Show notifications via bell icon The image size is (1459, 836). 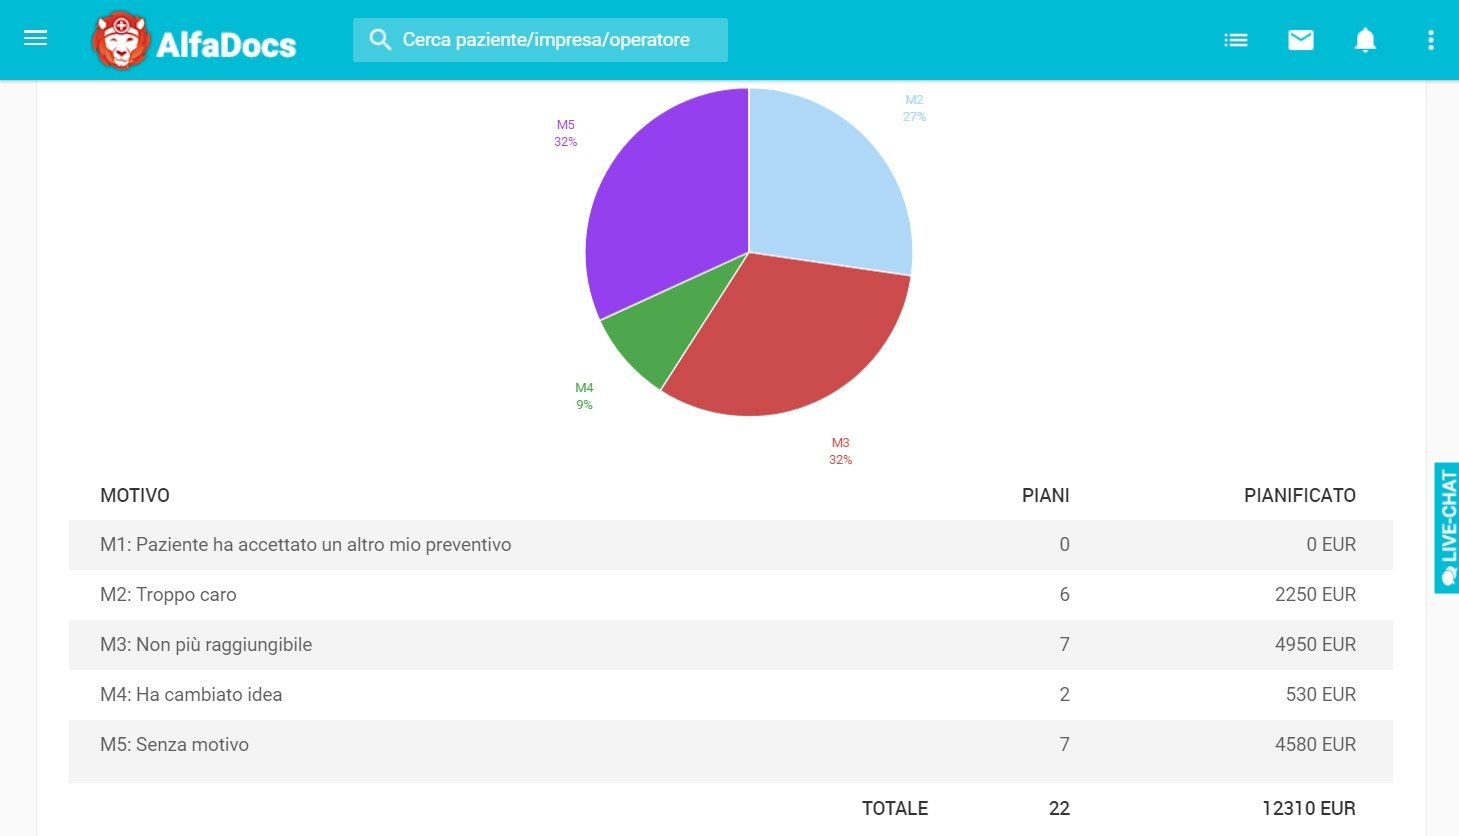point(1365,40)
